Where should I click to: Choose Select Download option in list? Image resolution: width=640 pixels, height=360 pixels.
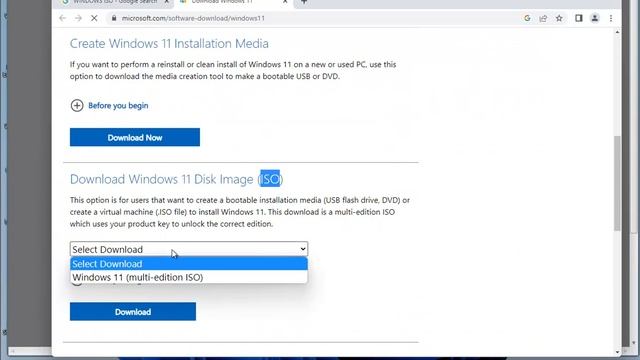[x=189, y=264]
